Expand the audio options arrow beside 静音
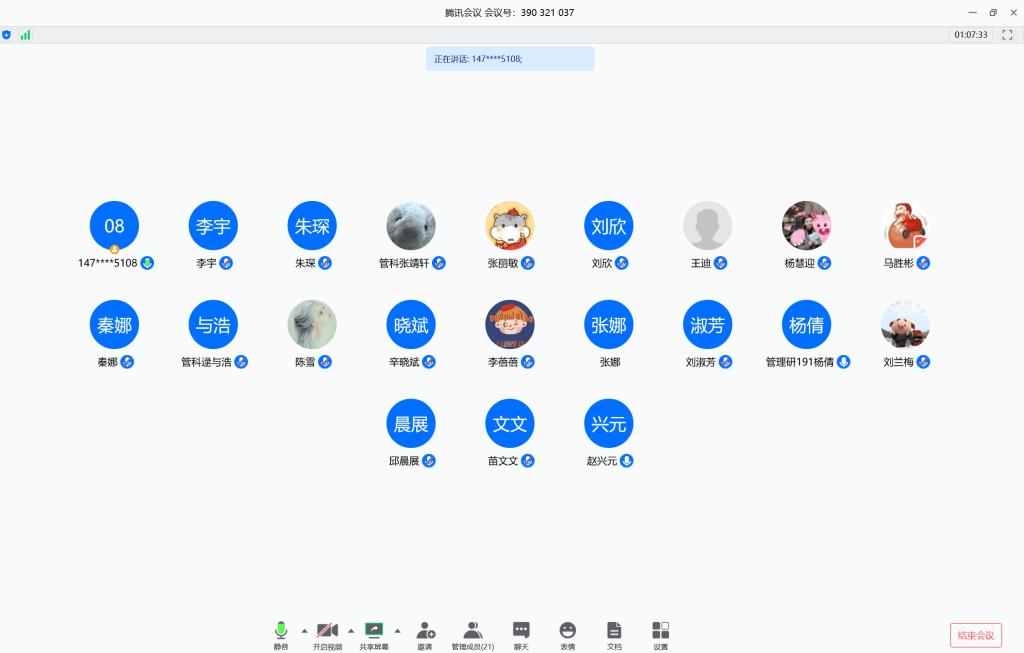 pos(304,630)
